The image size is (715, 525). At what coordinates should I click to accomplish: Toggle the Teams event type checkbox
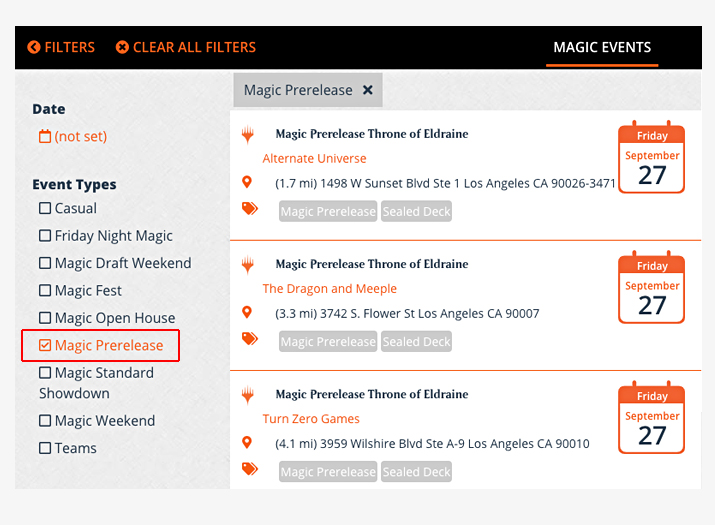click(45, 447)
